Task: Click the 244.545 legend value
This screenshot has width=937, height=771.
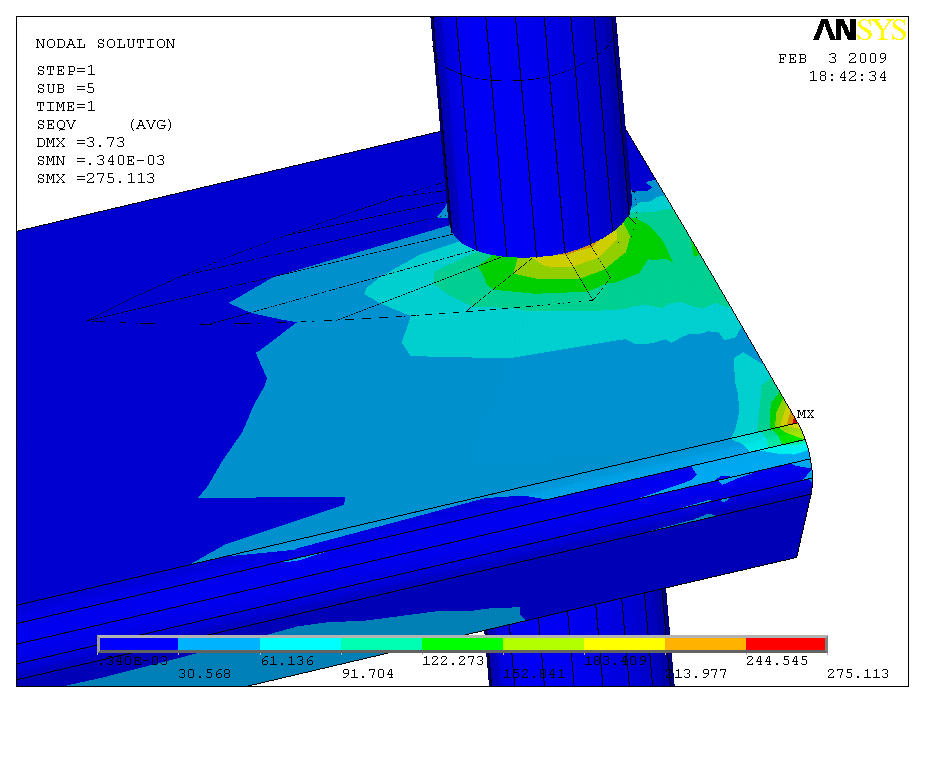Action: pos(776,660)
